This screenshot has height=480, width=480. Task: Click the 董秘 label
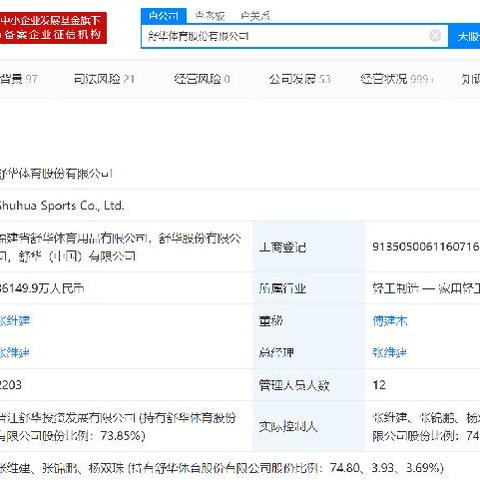[271, 321]
